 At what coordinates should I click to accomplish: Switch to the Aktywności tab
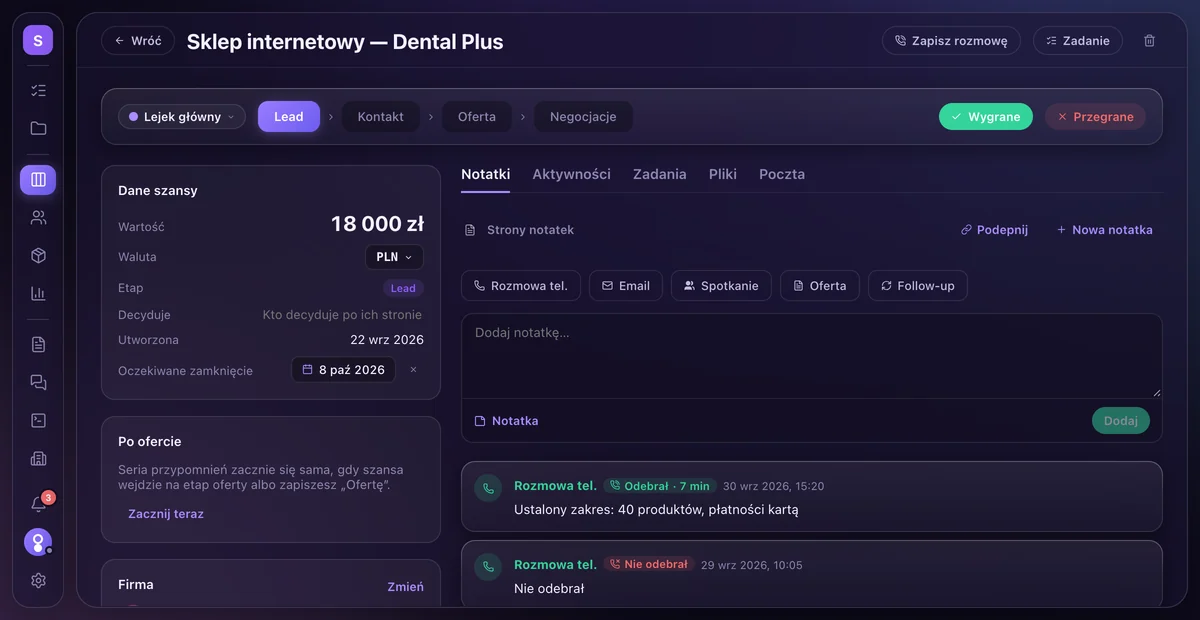(x=571, y=174)
